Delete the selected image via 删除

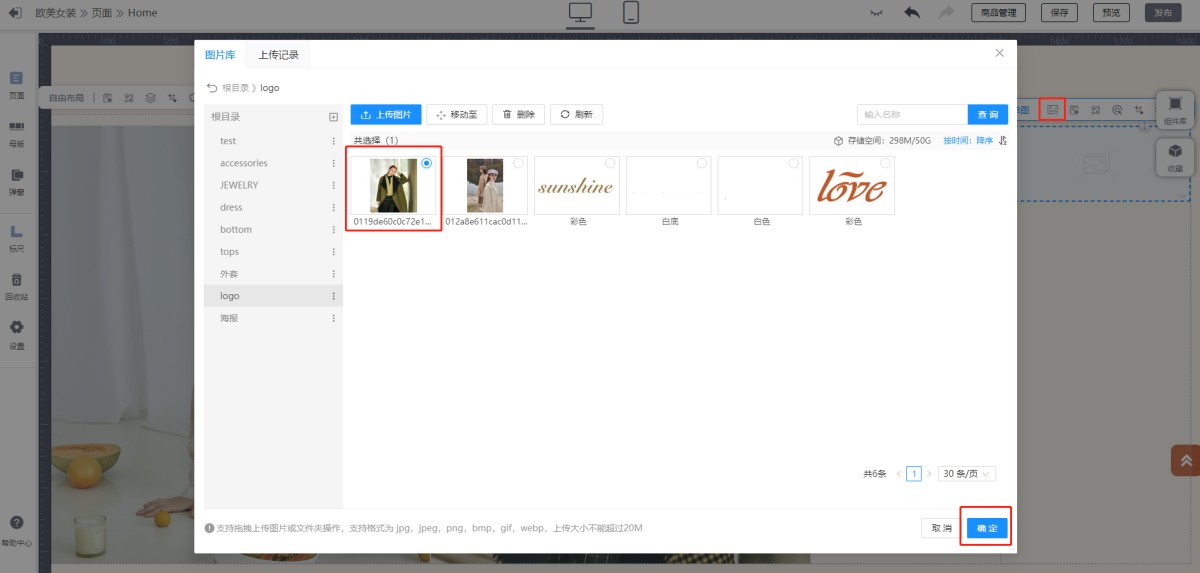tap(519, 115)
